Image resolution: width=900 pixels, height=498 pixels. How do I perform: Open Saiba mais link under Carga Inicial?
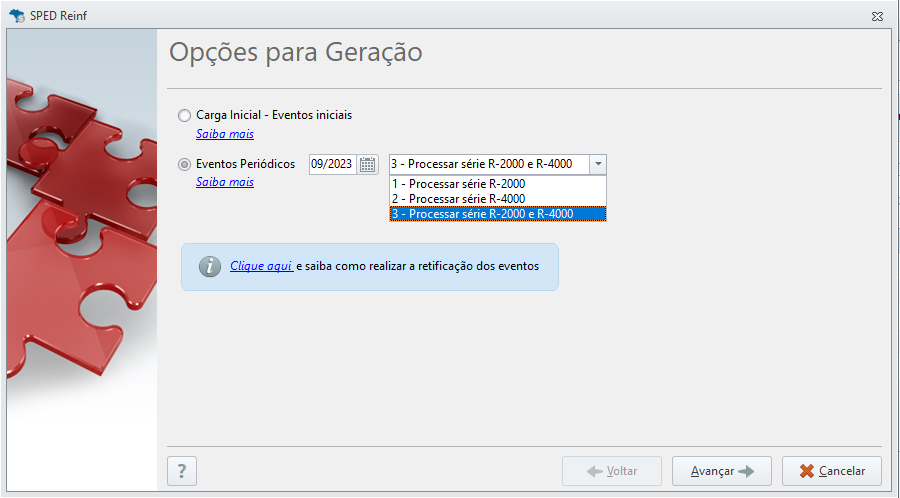pos(225,134)
